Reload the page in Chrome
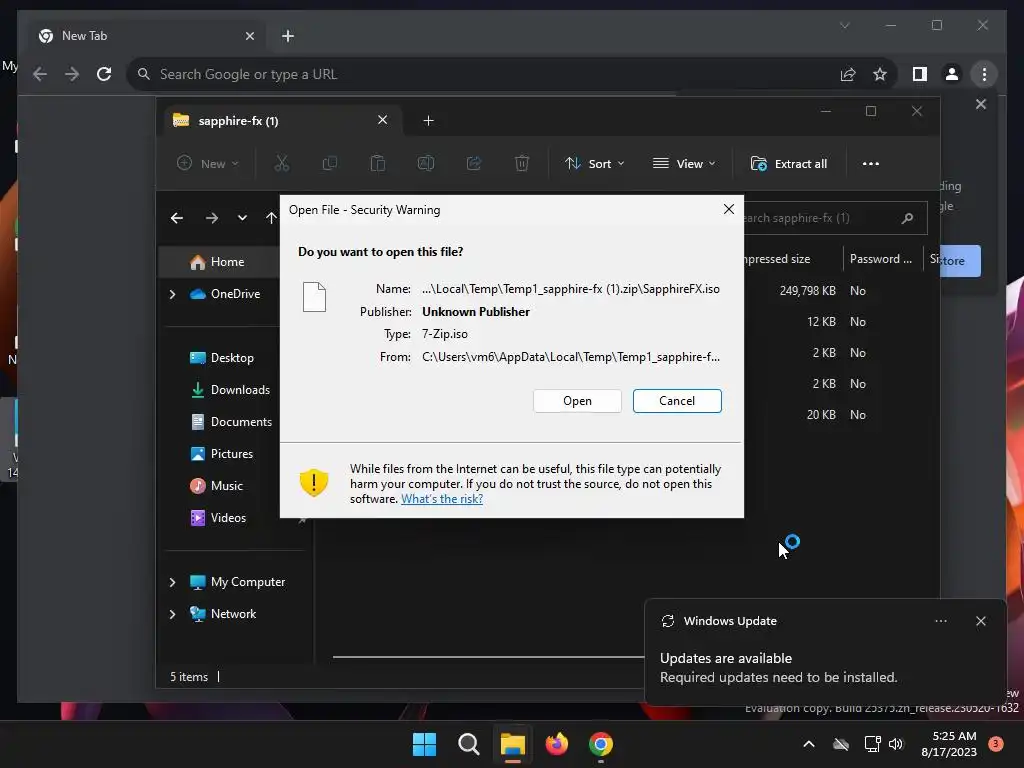The width and height of the screenshot is (1024, 768). (104, 74)
